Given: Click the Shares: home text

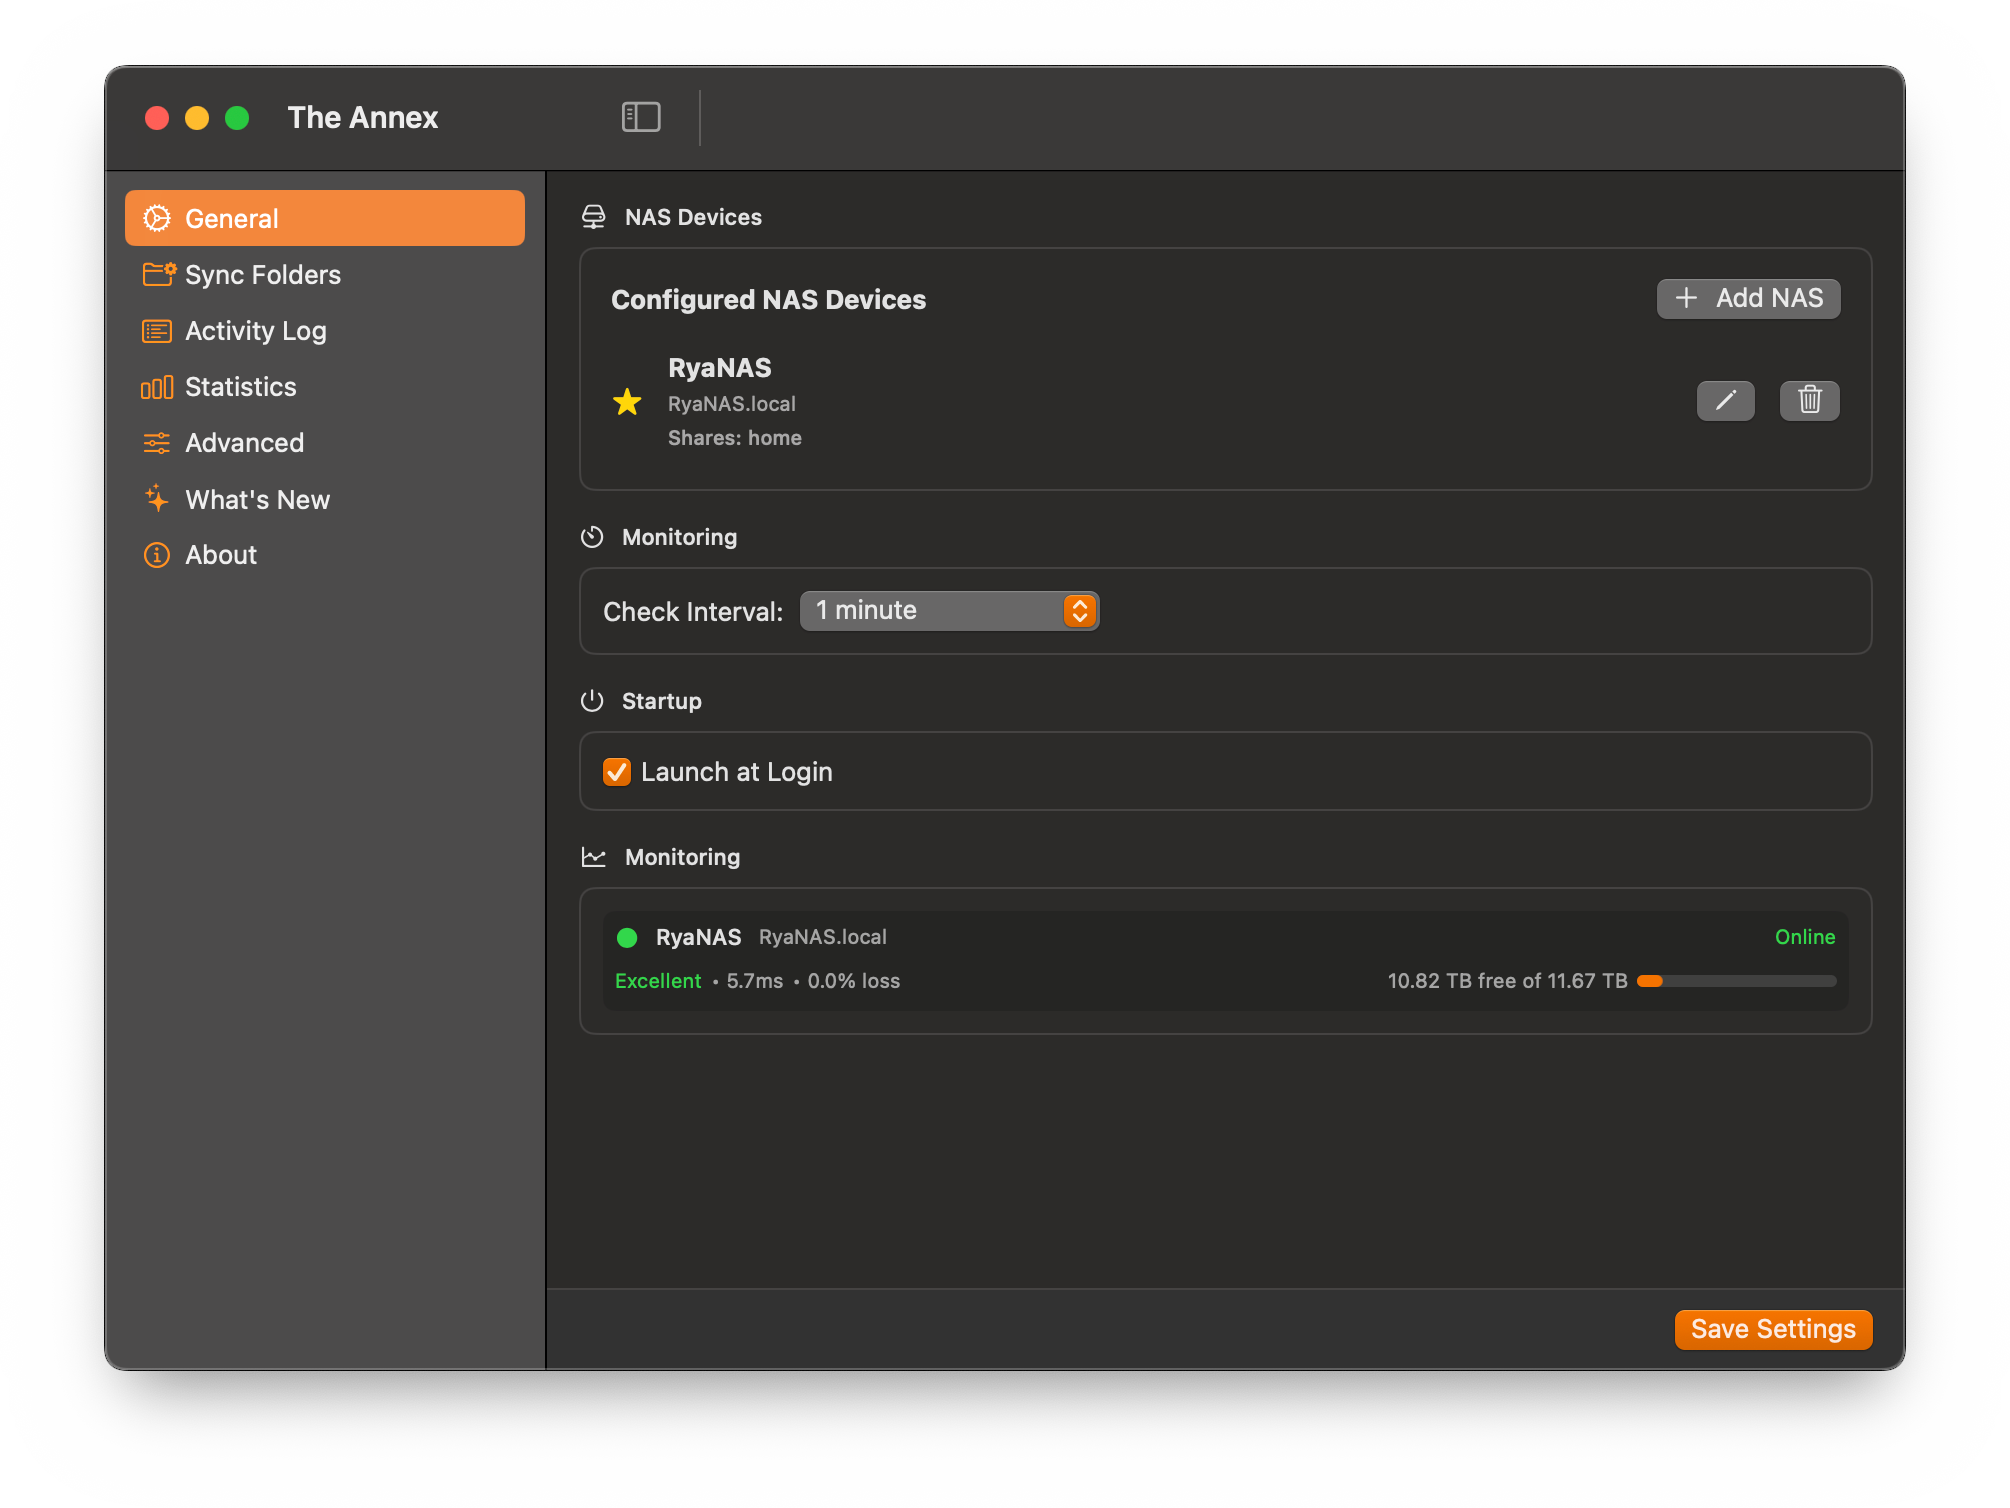Looking at the screenshot, I should click(x=735, y=438).
